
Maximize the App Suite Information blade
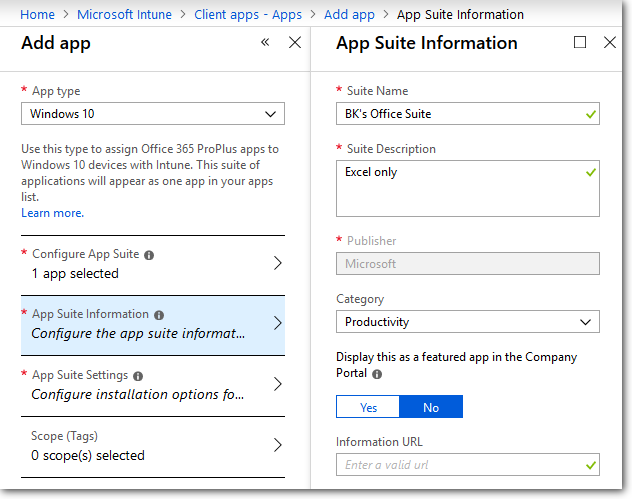pyautogui.click(x=580, y=43)
